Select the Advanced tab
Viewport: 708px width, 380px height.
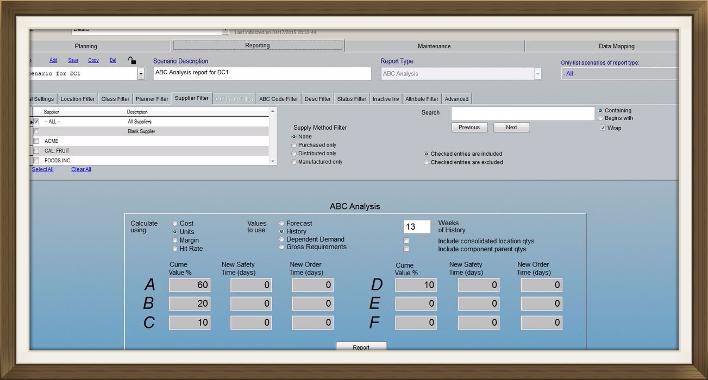(x=456, y=99)
